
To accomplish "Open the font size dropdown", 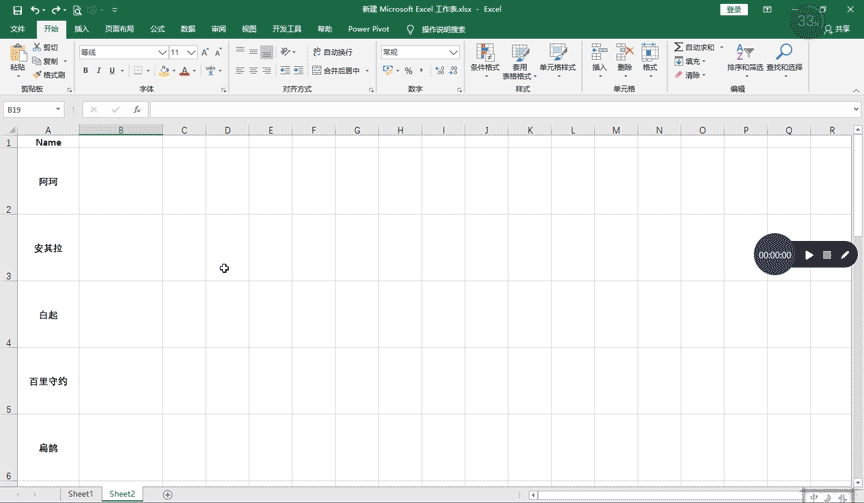I will [x=191, y=52].
